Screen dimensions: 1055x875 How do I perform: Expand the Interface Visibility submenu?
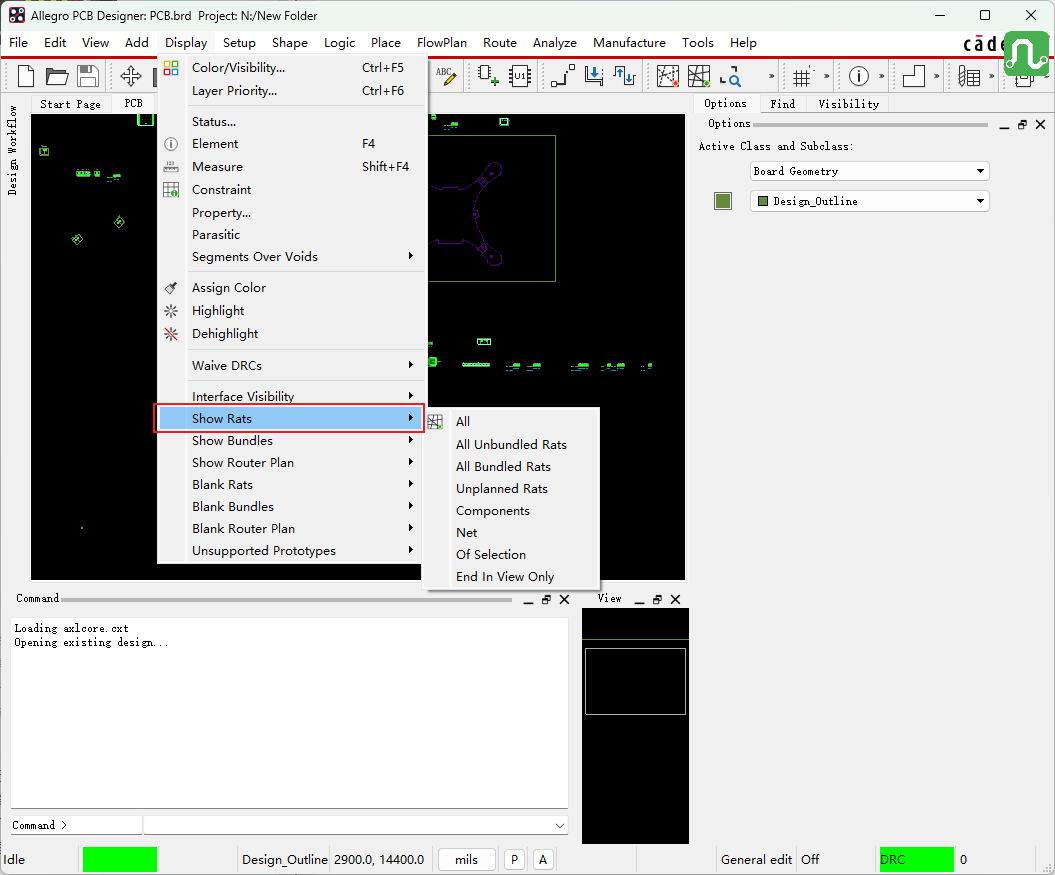pos(291,396)
